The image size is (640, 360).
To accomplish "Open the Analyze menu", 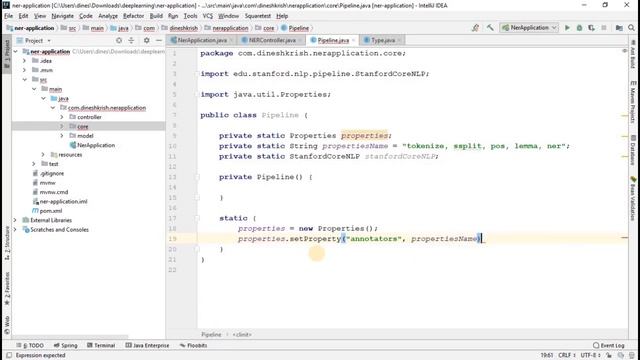I will coord(108,16).
